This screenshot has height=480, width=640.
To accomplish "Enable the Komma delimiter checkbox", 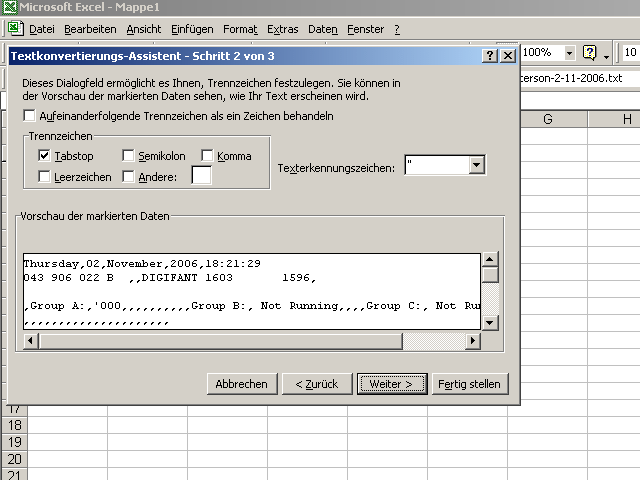I will (x=208, y=156).
